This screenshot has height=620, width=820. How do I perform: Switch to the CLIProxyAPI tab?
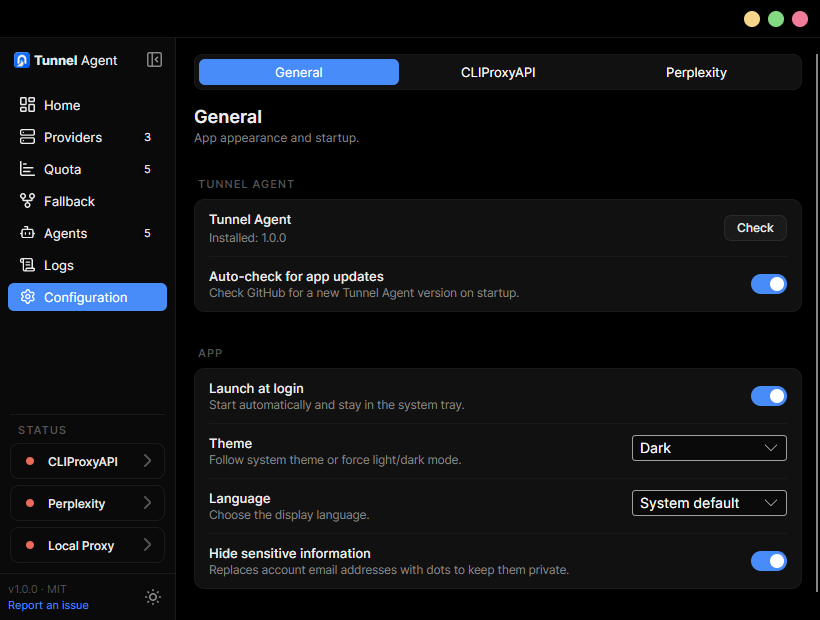tap(498, 72)
